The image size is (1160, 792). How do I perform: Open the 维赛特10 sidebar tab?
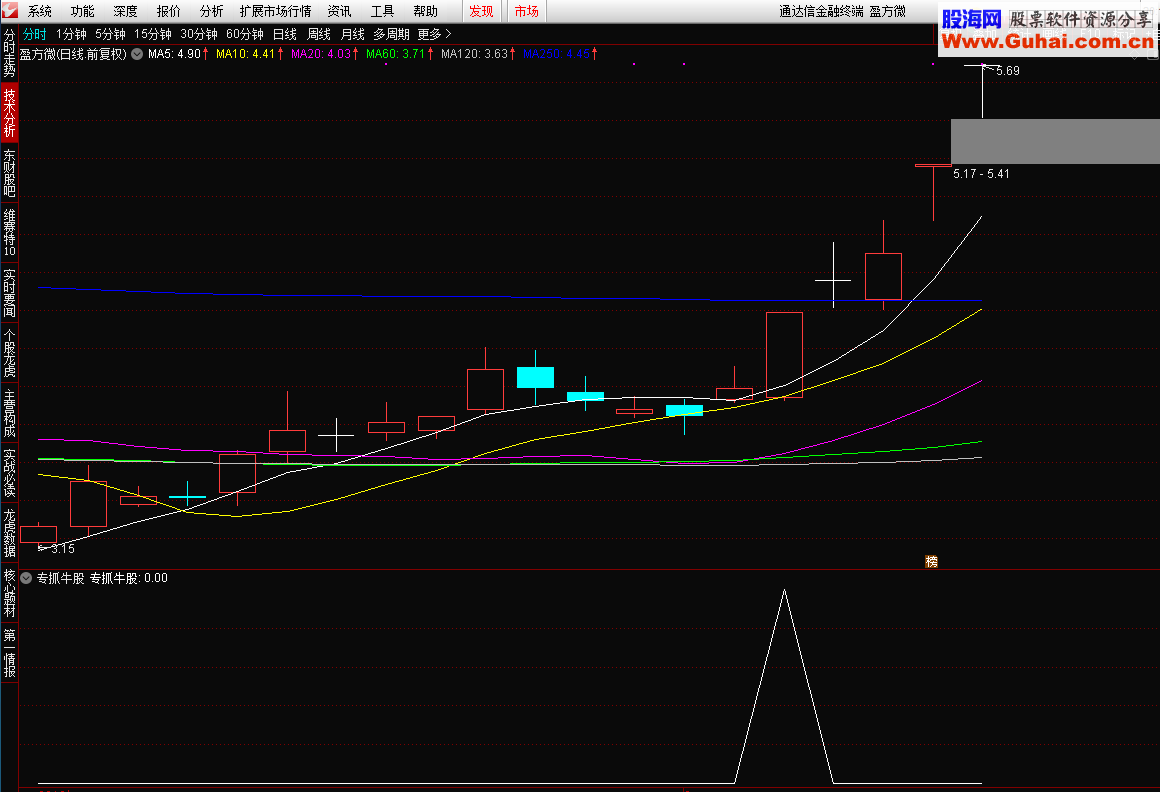10,232
